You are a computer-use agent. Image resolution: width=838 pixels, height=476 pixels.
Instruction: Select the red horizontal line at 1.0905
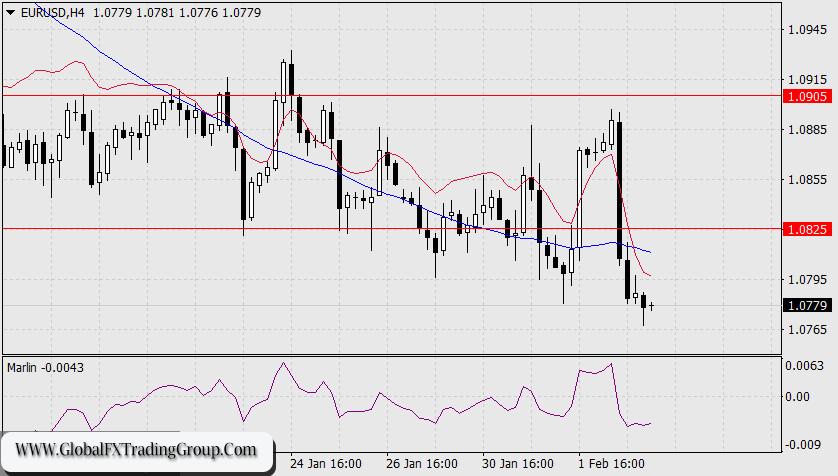coord(392,96)
